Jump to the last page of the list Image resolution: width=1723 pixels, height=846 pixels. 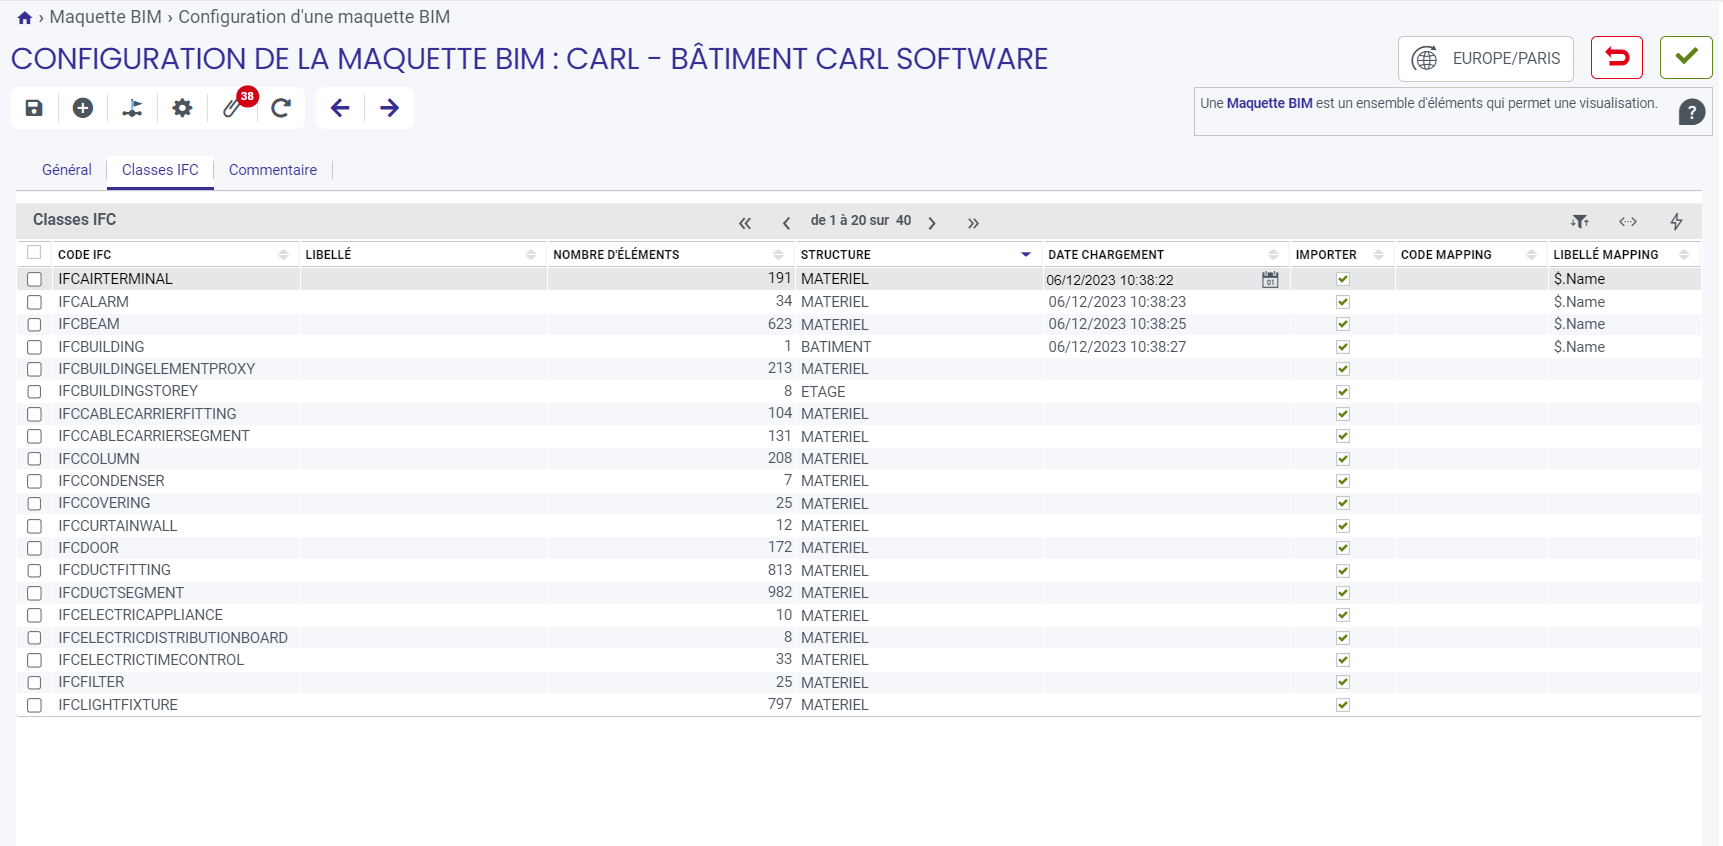click(973, 222)
